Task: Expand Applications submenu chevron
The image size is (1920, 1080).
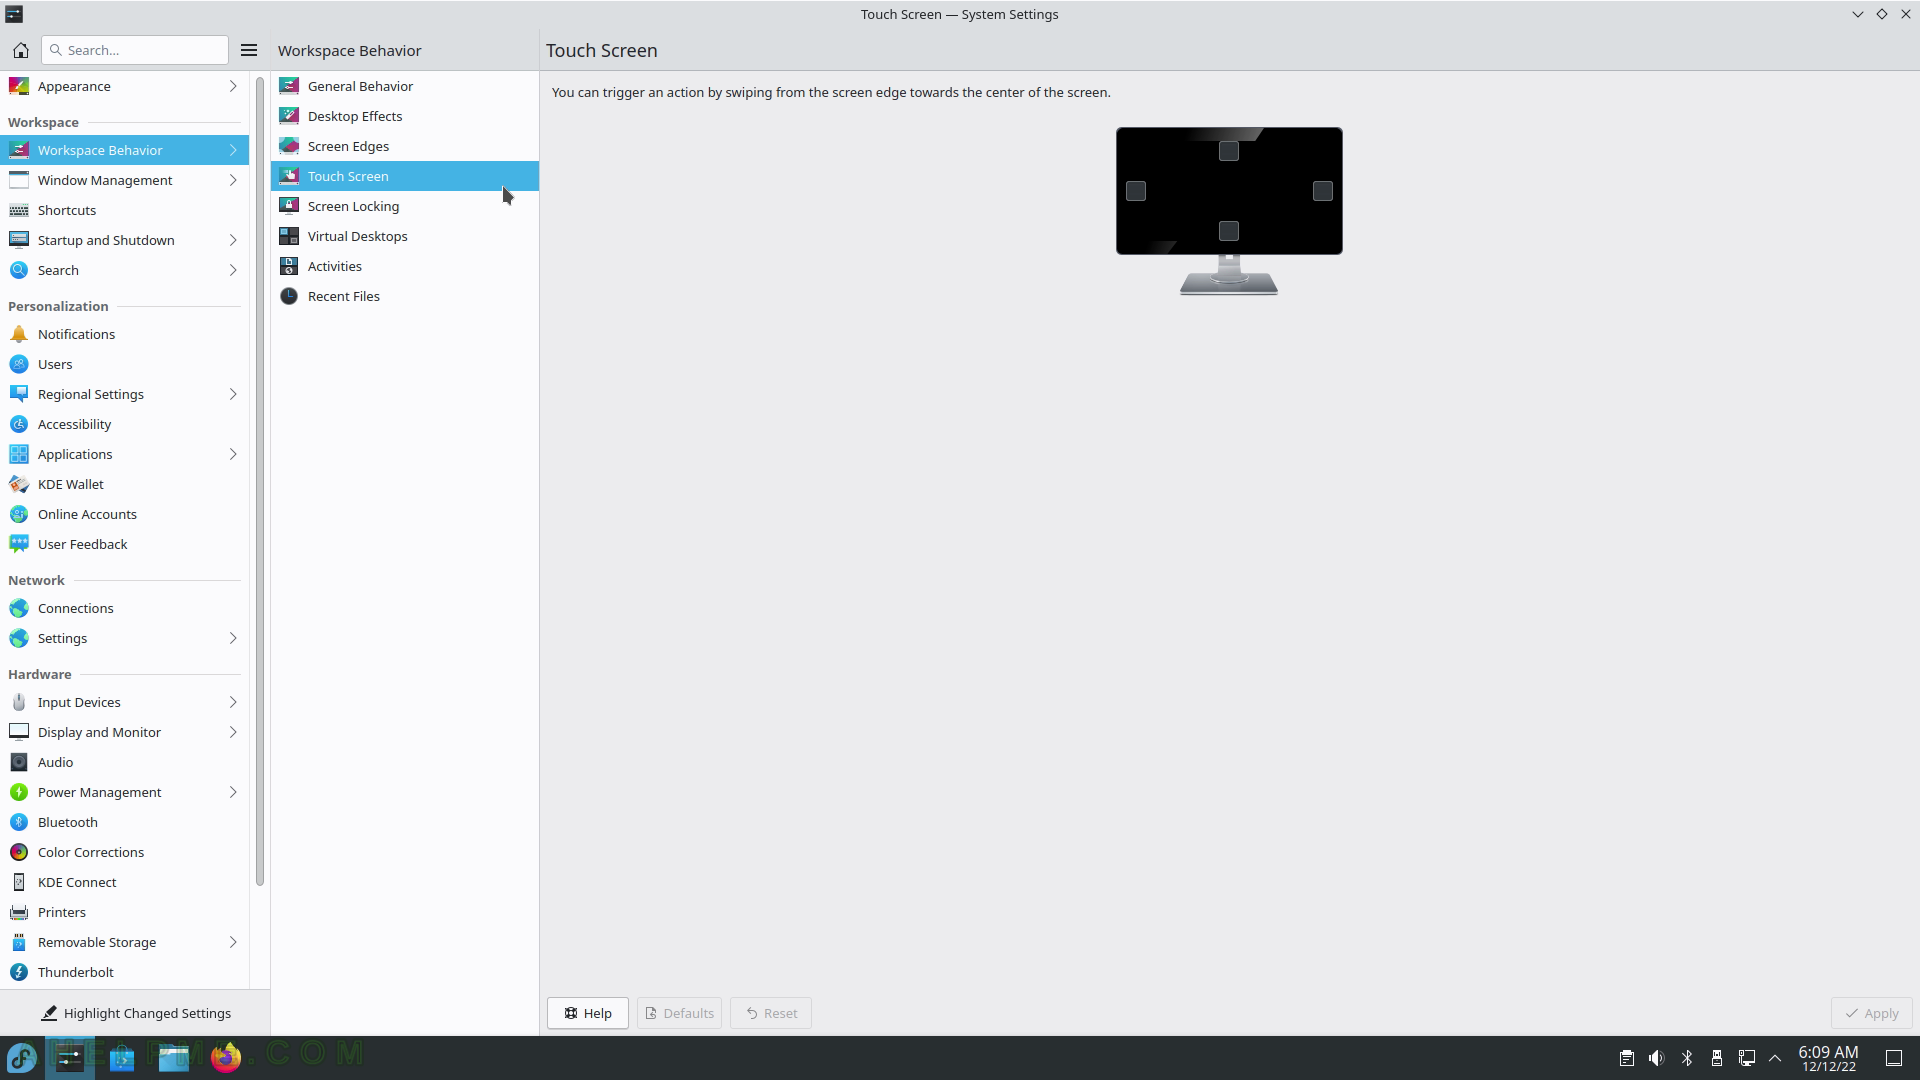Action: pyautogui.click(x=233, y=454)
